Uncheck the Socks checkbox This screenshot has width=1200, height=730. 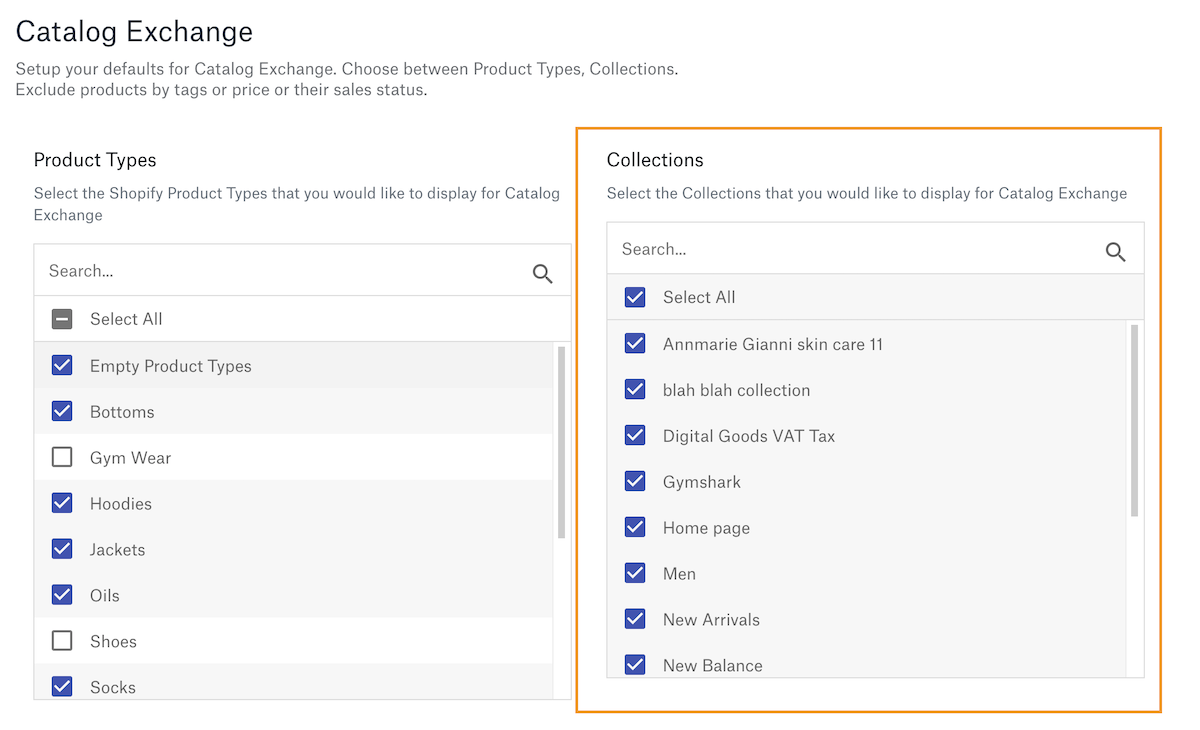62,687
